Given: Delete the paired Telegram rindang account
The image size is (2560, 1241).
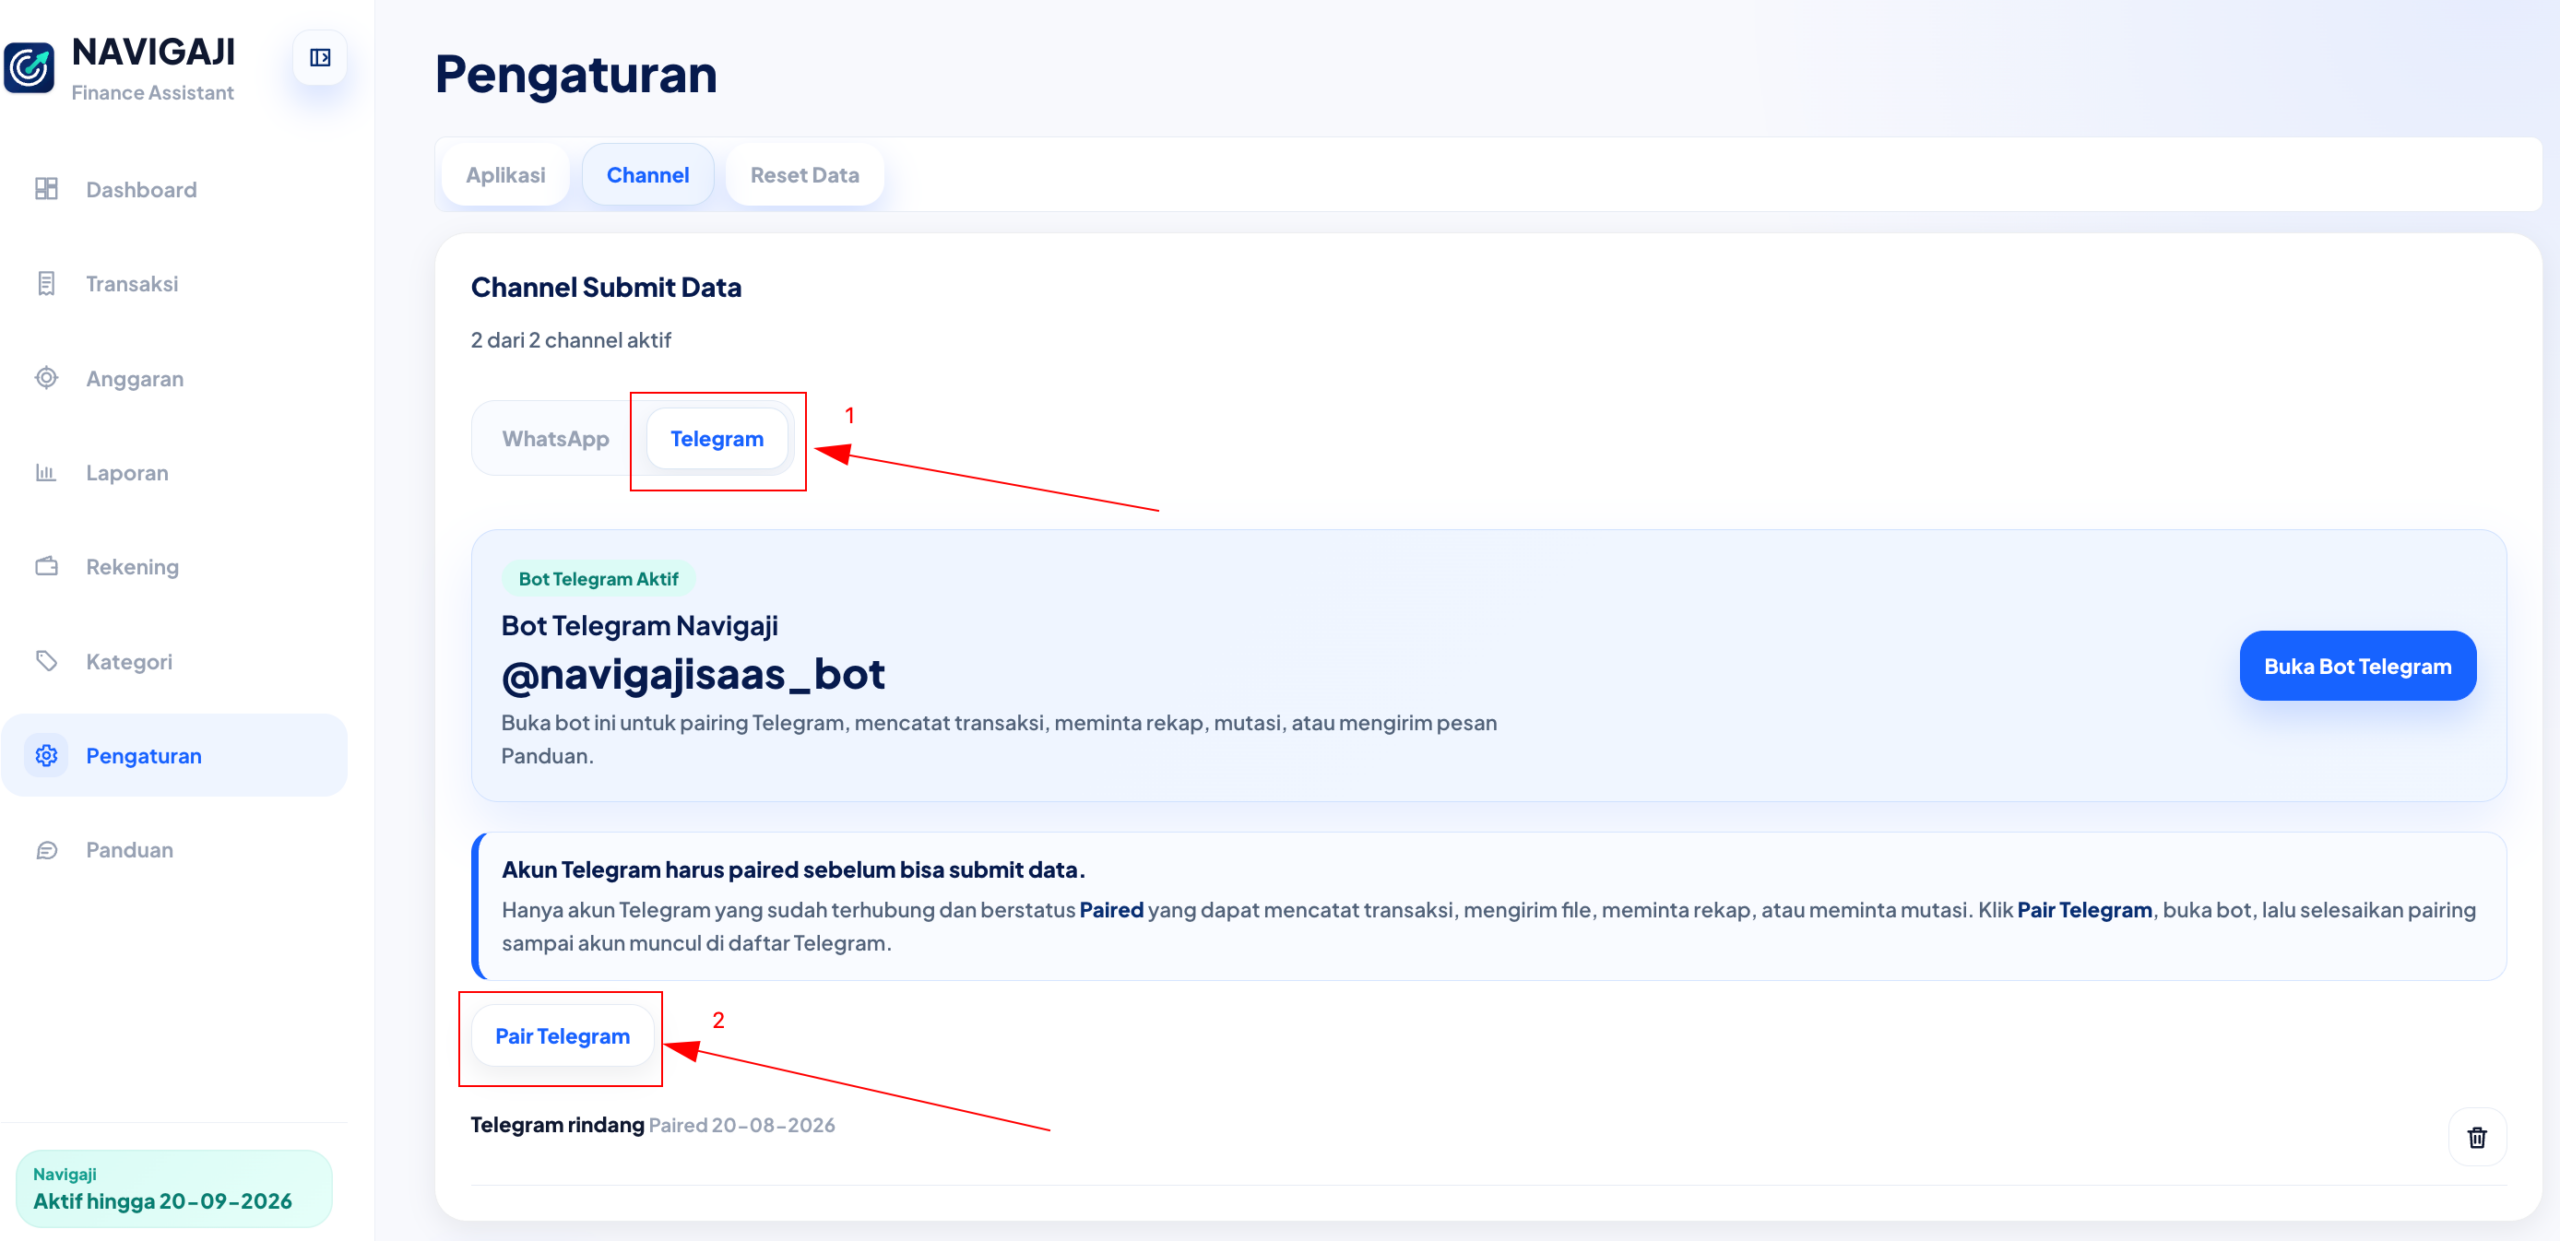Looking at the screenshot, I should click(2477, 1137).
